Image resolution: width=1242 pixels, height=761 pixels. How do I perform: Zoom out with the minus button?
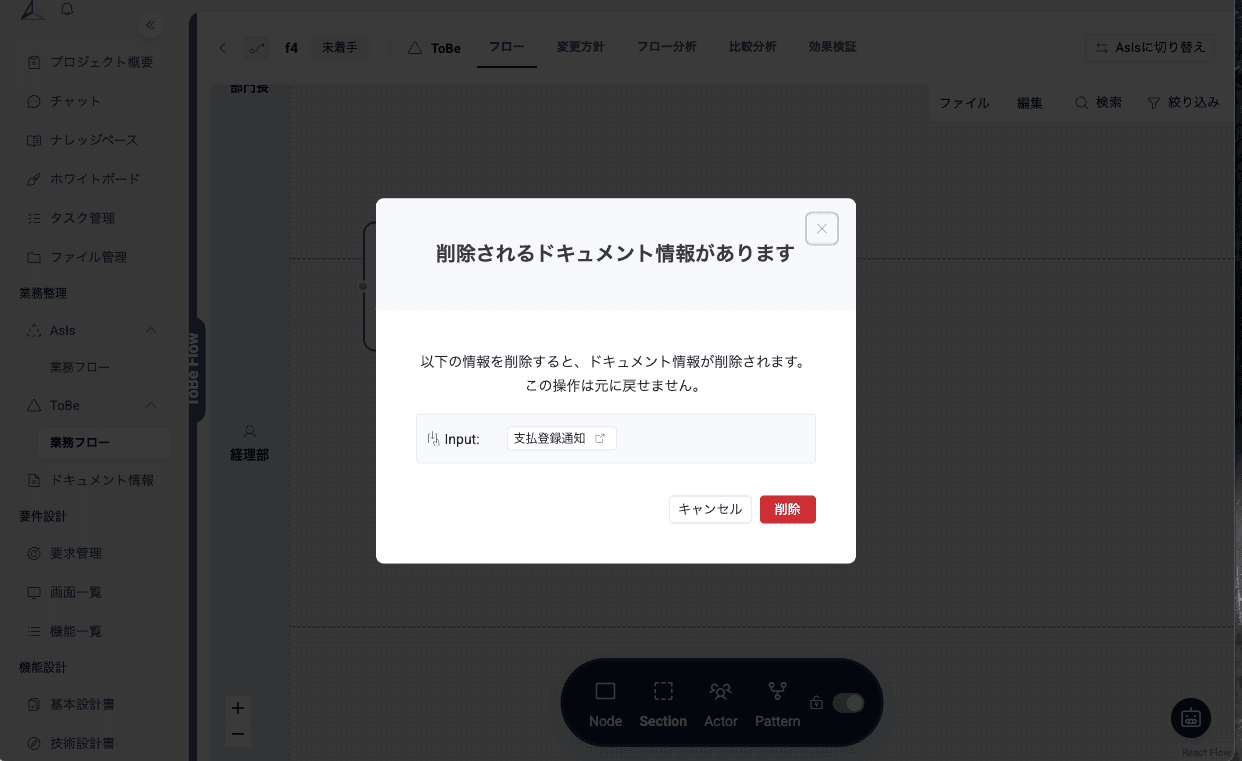pyautogui.click(x=238, y=733)
